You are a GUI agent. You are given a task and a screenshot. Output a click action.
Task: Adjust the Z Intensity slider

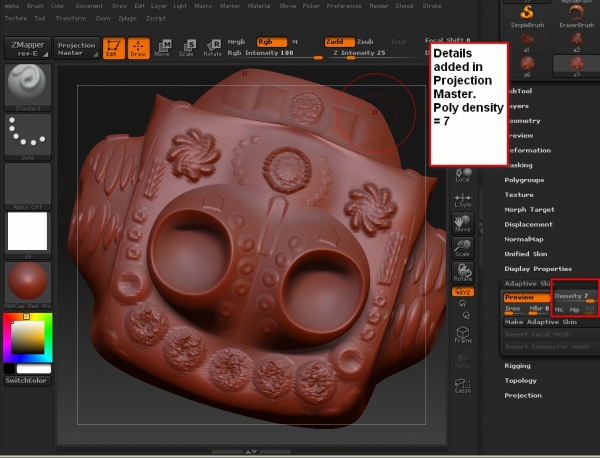373,54
